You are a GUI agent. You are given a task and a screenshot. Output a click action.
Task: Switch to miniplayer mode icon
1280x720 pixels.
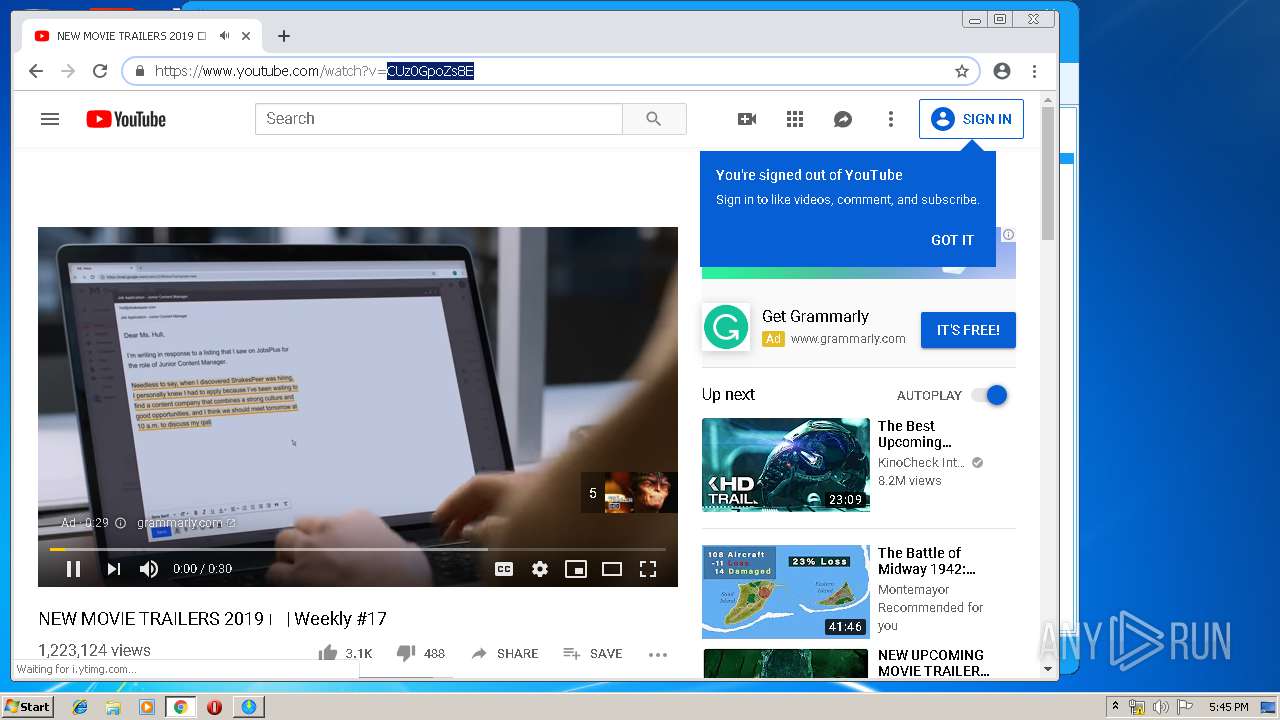click(576, 569)
